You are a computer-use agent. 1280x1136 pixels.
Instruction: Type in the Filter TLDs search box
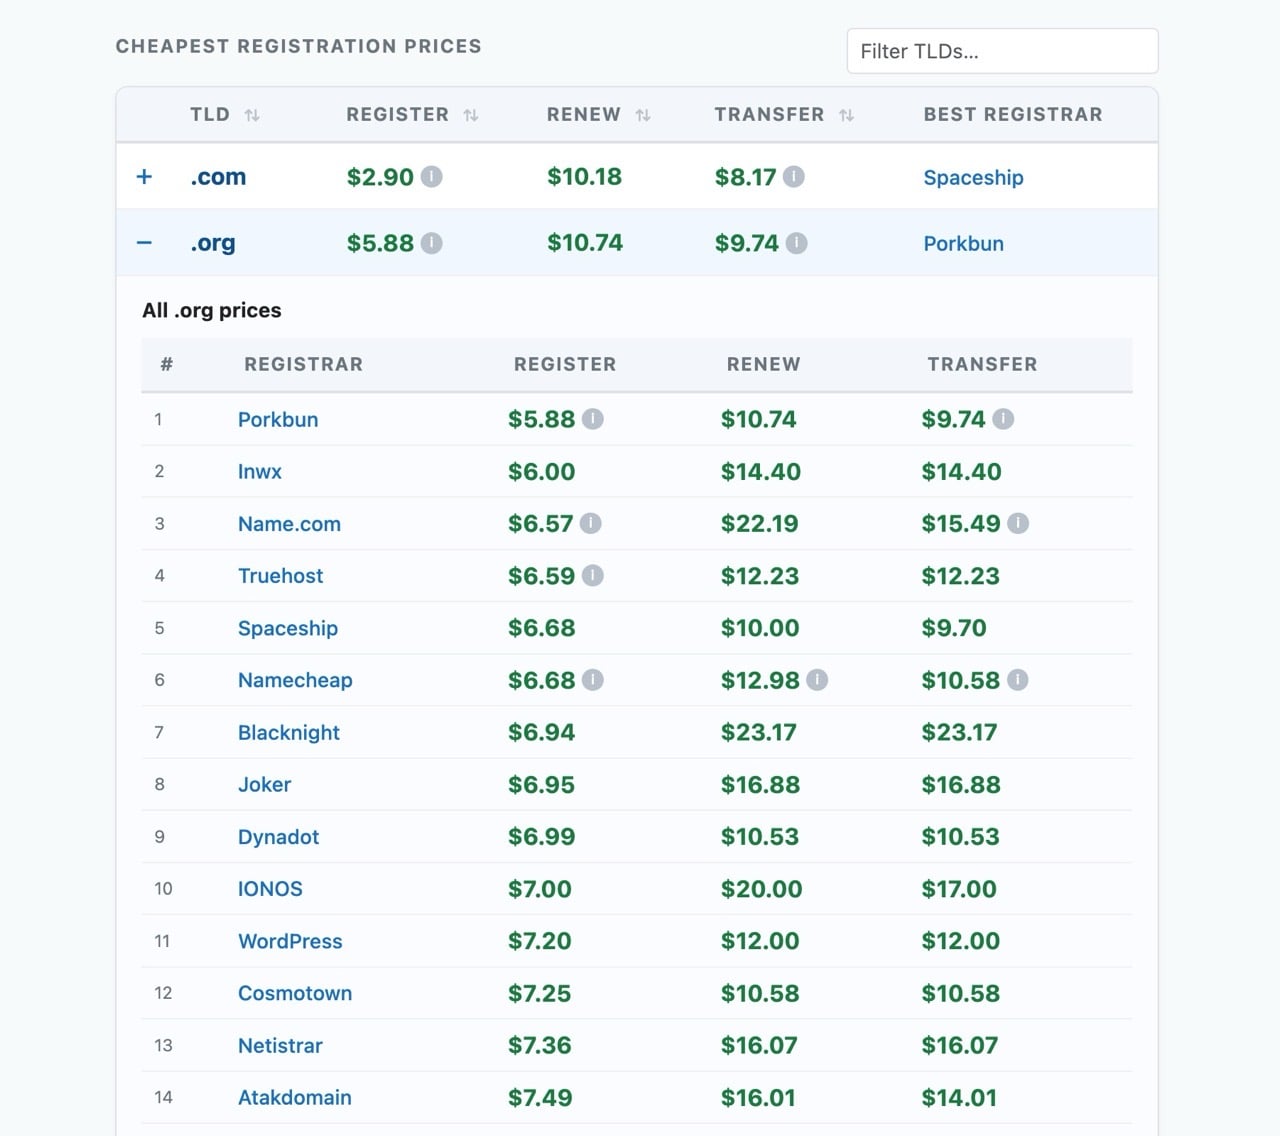coord(1002,51)
